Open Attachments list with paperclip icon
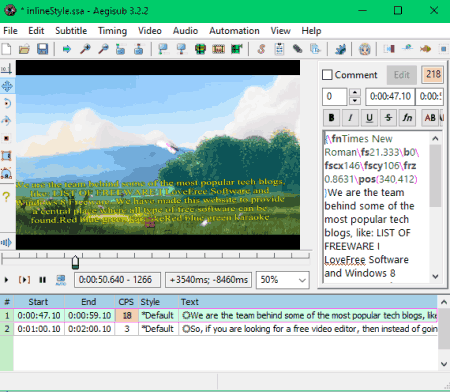 coord(297,49)
